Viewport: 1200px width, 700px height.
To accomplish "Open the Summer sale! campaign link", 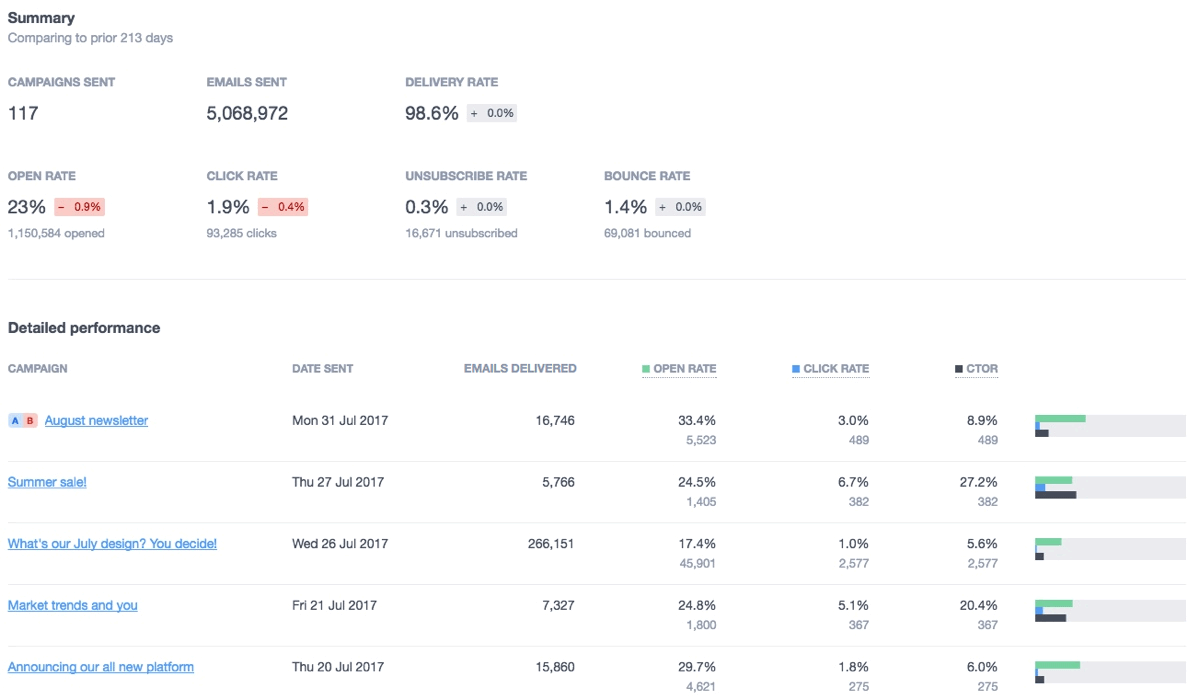I will (x=47, y=482).
